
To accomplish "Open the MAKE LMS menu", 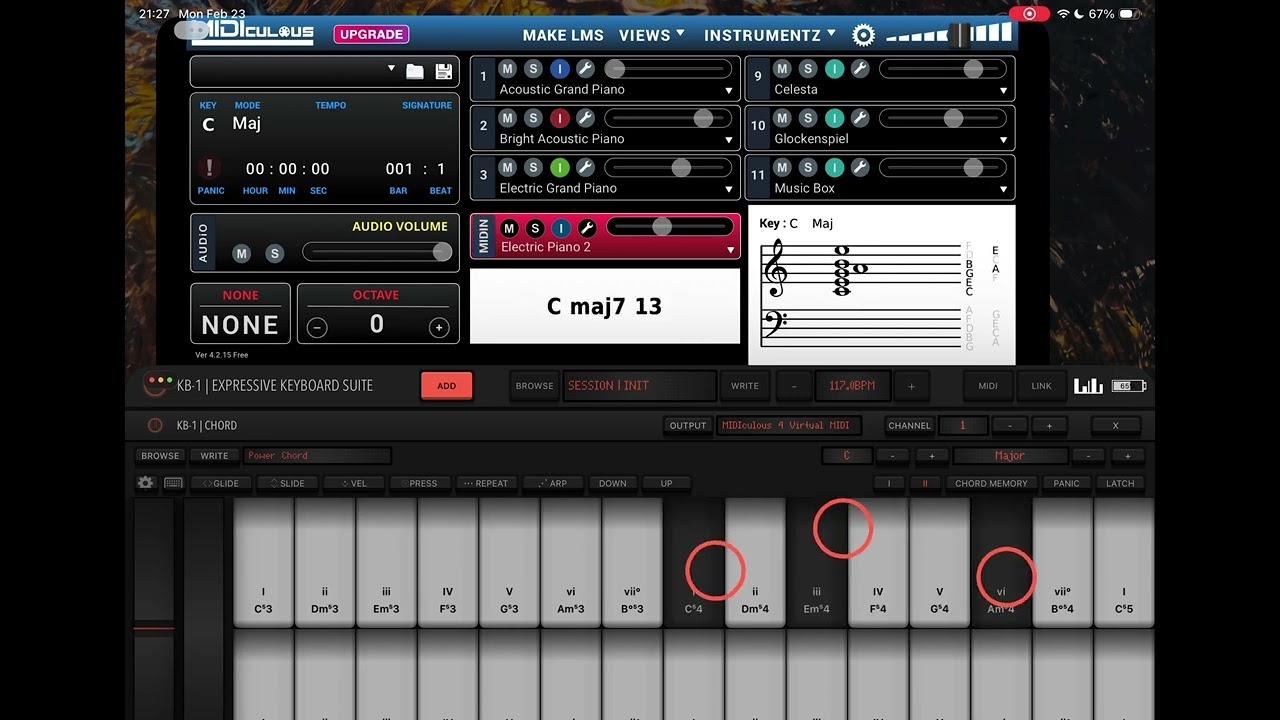I will point(563,35).
